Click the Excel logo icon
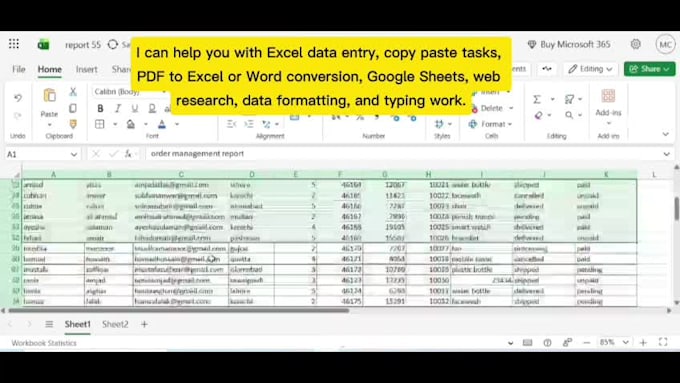This screenshot has height=383, width=680. point(43,45)
